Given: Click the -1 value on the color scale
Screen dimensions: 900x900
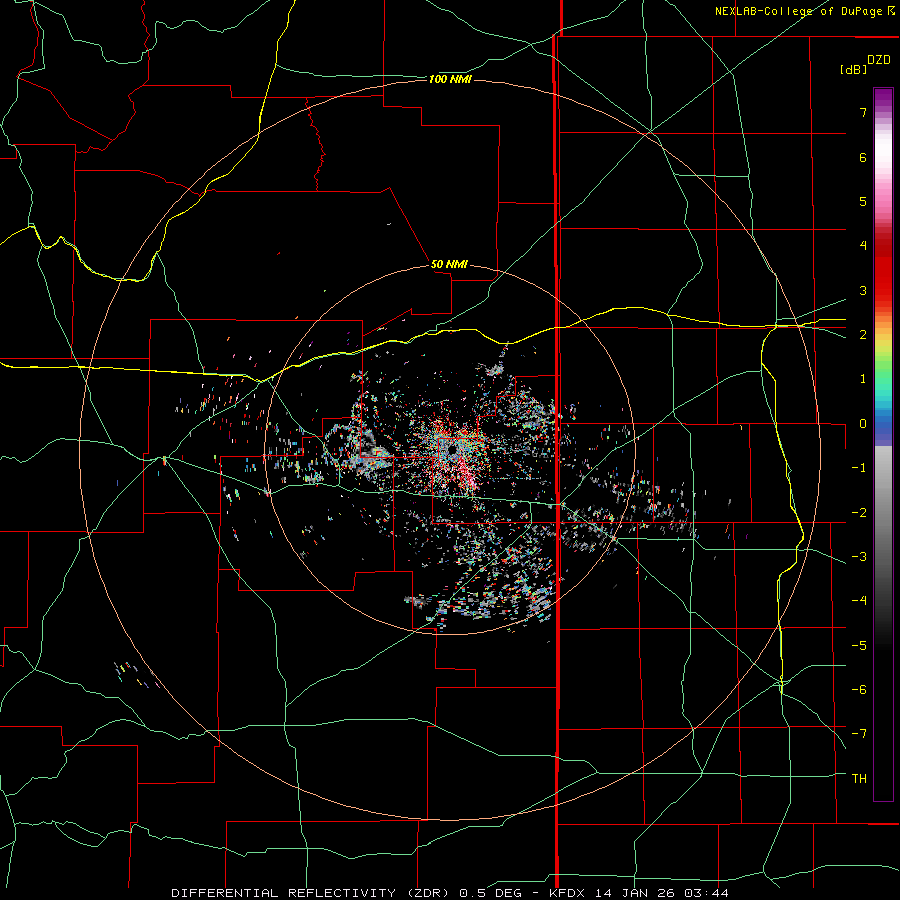Looking at the screenshot, I should pyautogui.click(x=859, y=468).
